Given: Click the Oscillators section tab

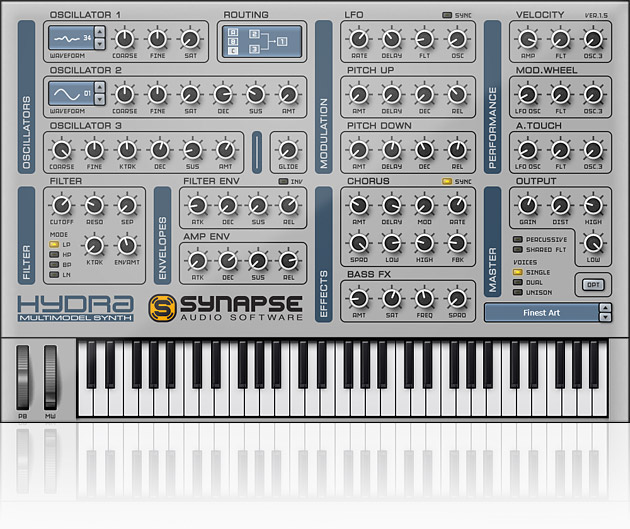Looking at the screenshot, I should click(26, 97).
